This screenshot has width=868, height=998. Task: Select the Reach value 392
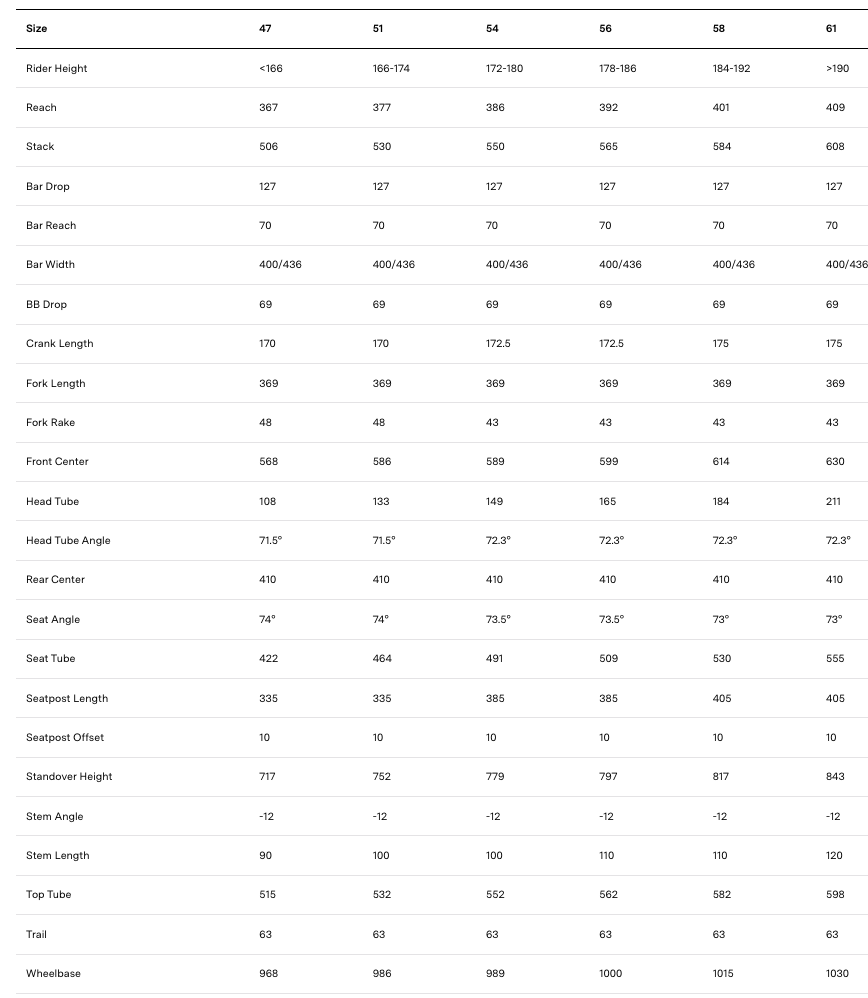608,108
